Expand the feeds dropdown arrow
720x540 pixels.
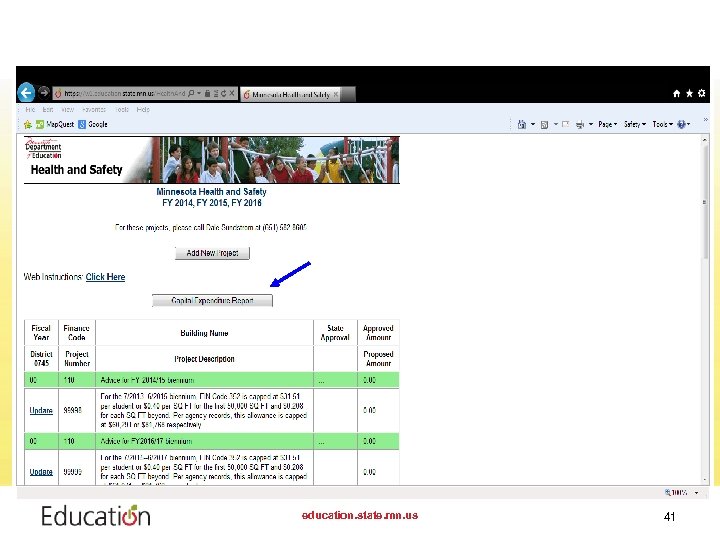(556, 124)
